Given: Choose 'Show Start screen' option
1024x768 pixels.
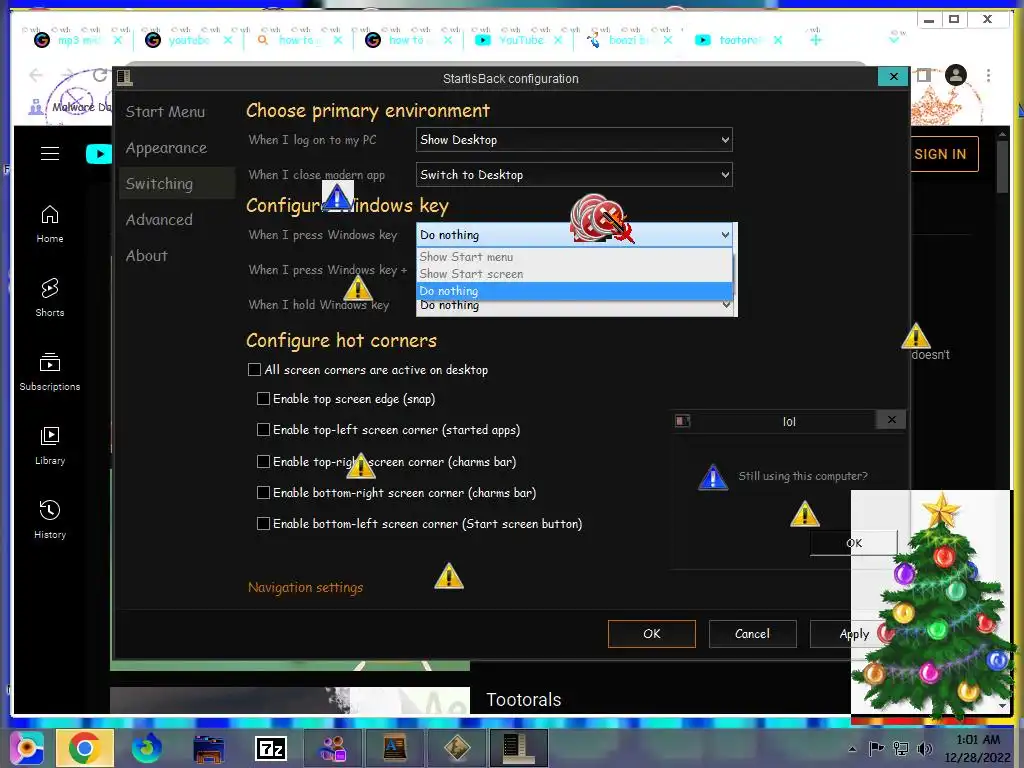Looking at the screenshot, I should pos(574,274).
